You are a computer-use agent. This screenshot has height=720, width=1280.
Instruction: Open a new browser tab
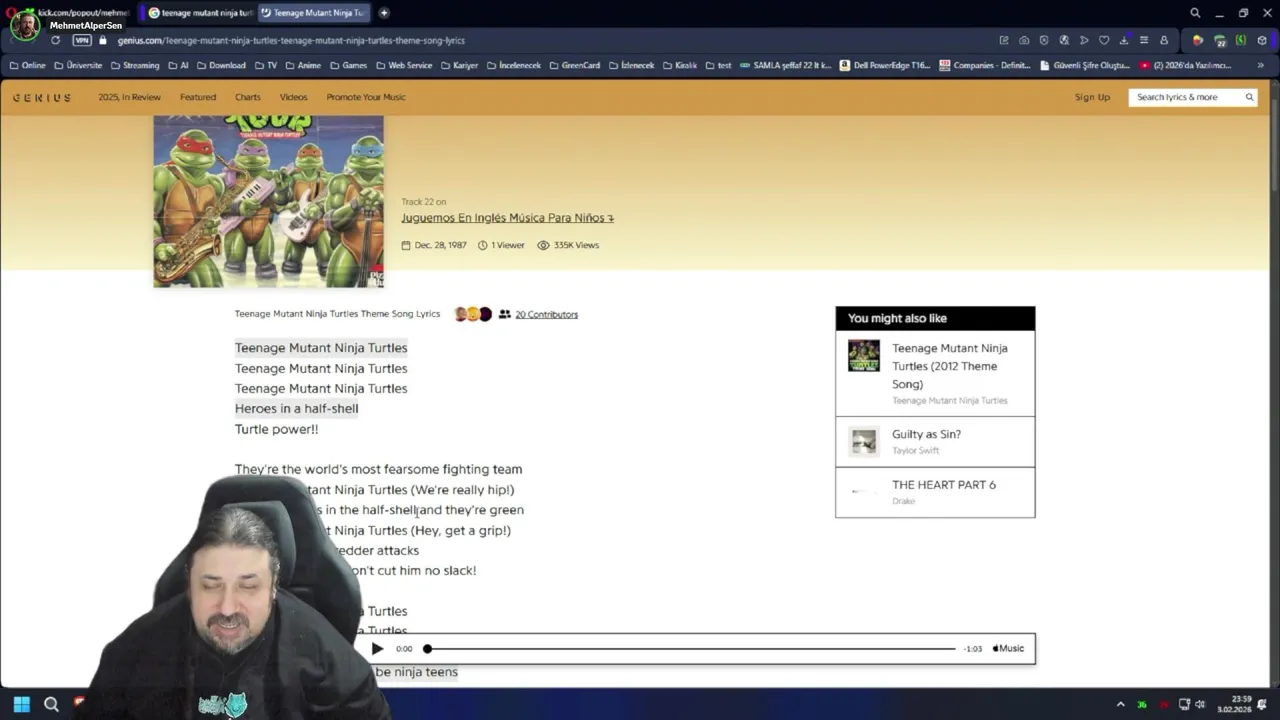pos(384,13)
